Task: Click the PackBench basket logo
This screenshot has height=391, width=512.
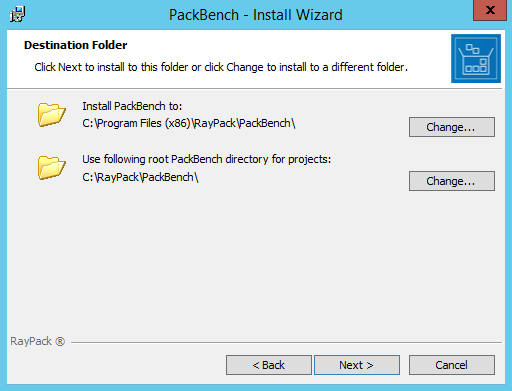Action: tap(476, 58)
